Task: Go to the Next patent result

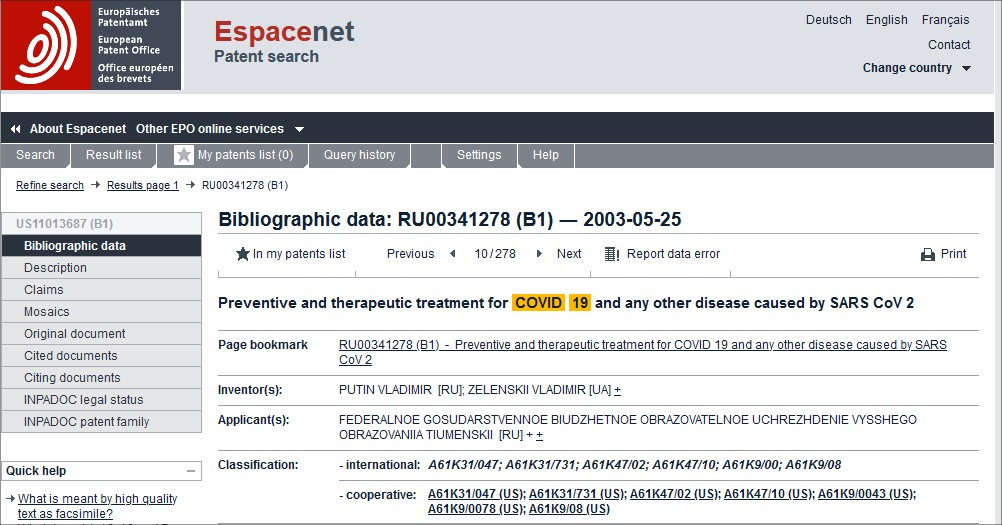Action: 569,254
